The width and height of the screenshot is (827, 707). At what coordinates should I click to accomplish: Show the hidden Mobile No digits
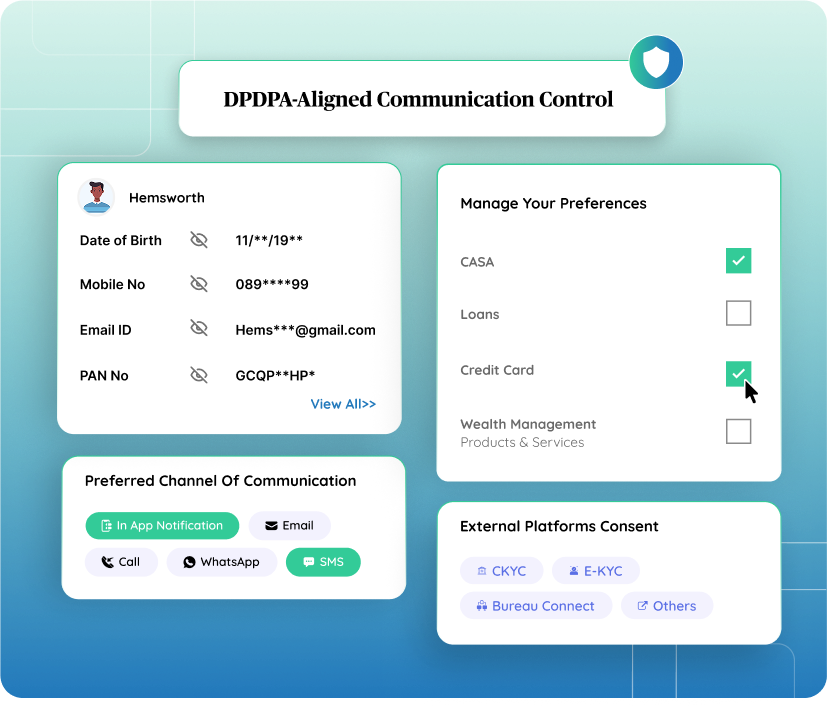(199, 284)
